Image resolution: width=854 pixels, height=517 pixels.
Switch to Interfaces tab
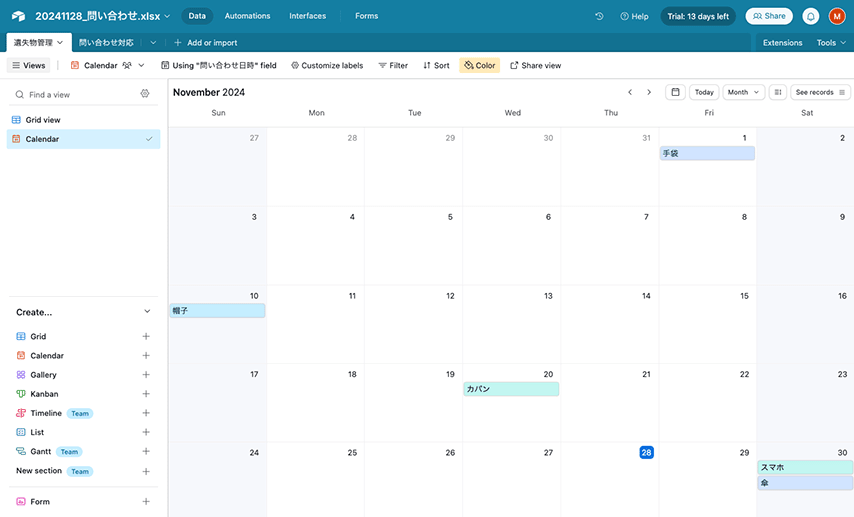[x=307, y=16]
